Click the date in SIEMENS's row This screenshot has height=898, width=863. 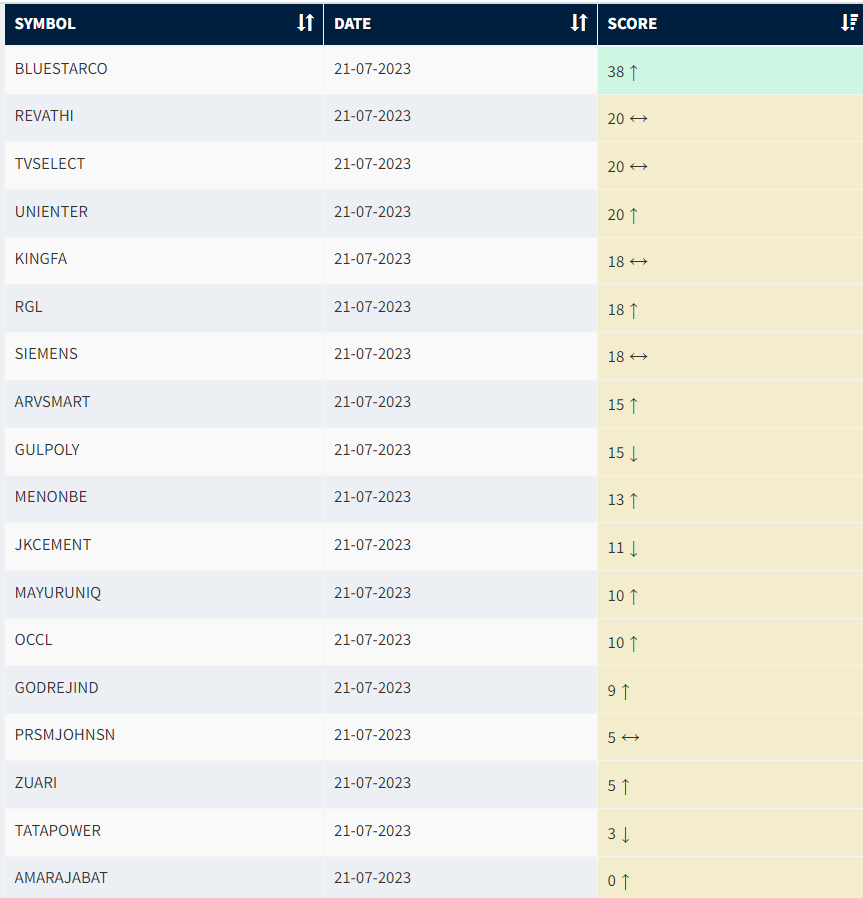(x=372, y=355)
